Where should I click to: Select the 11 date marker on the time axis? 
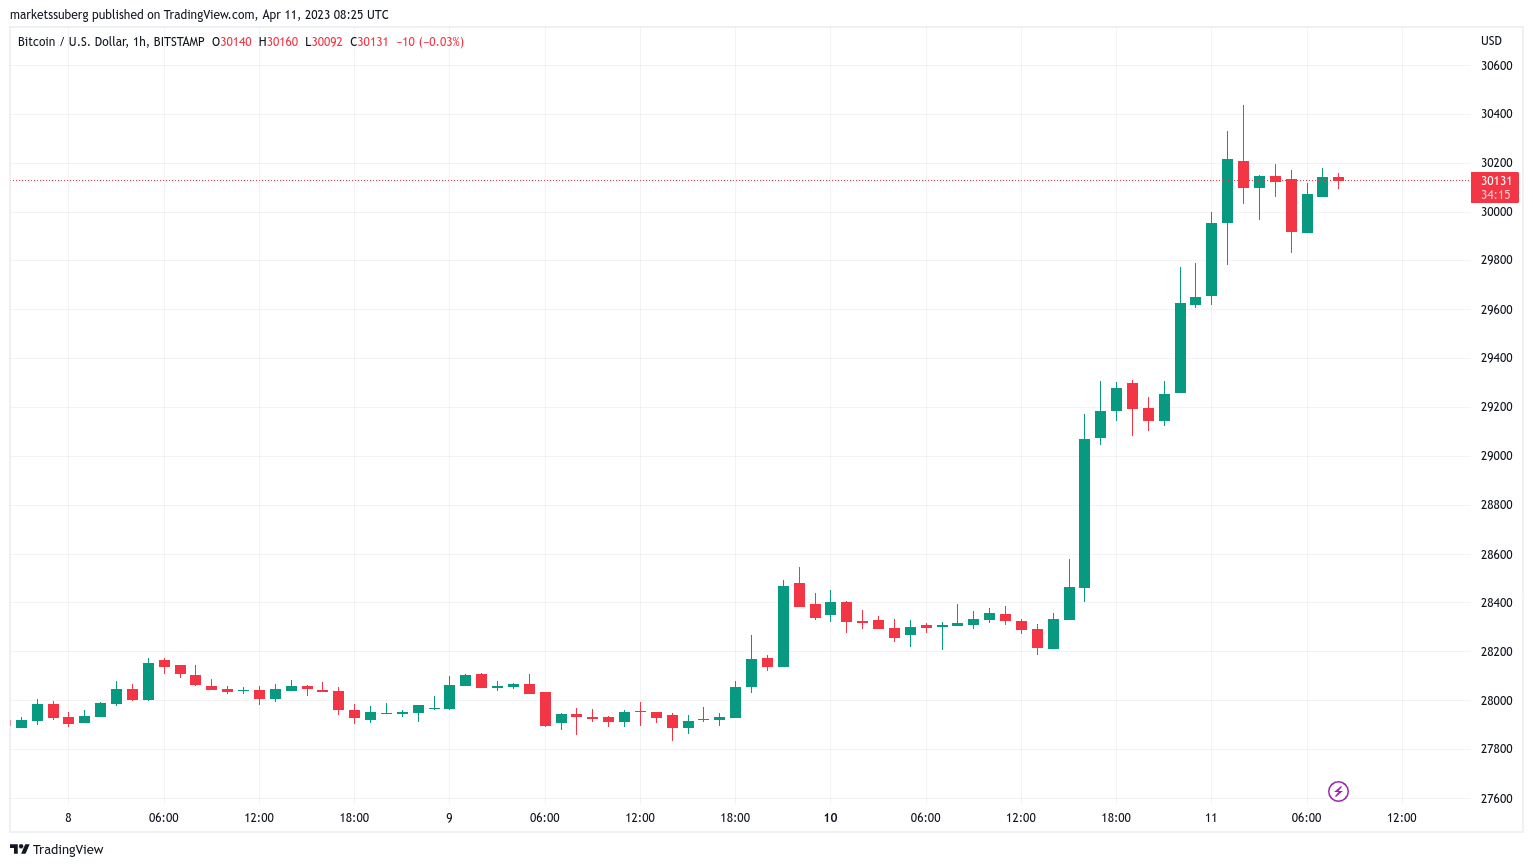point(1211,818)
